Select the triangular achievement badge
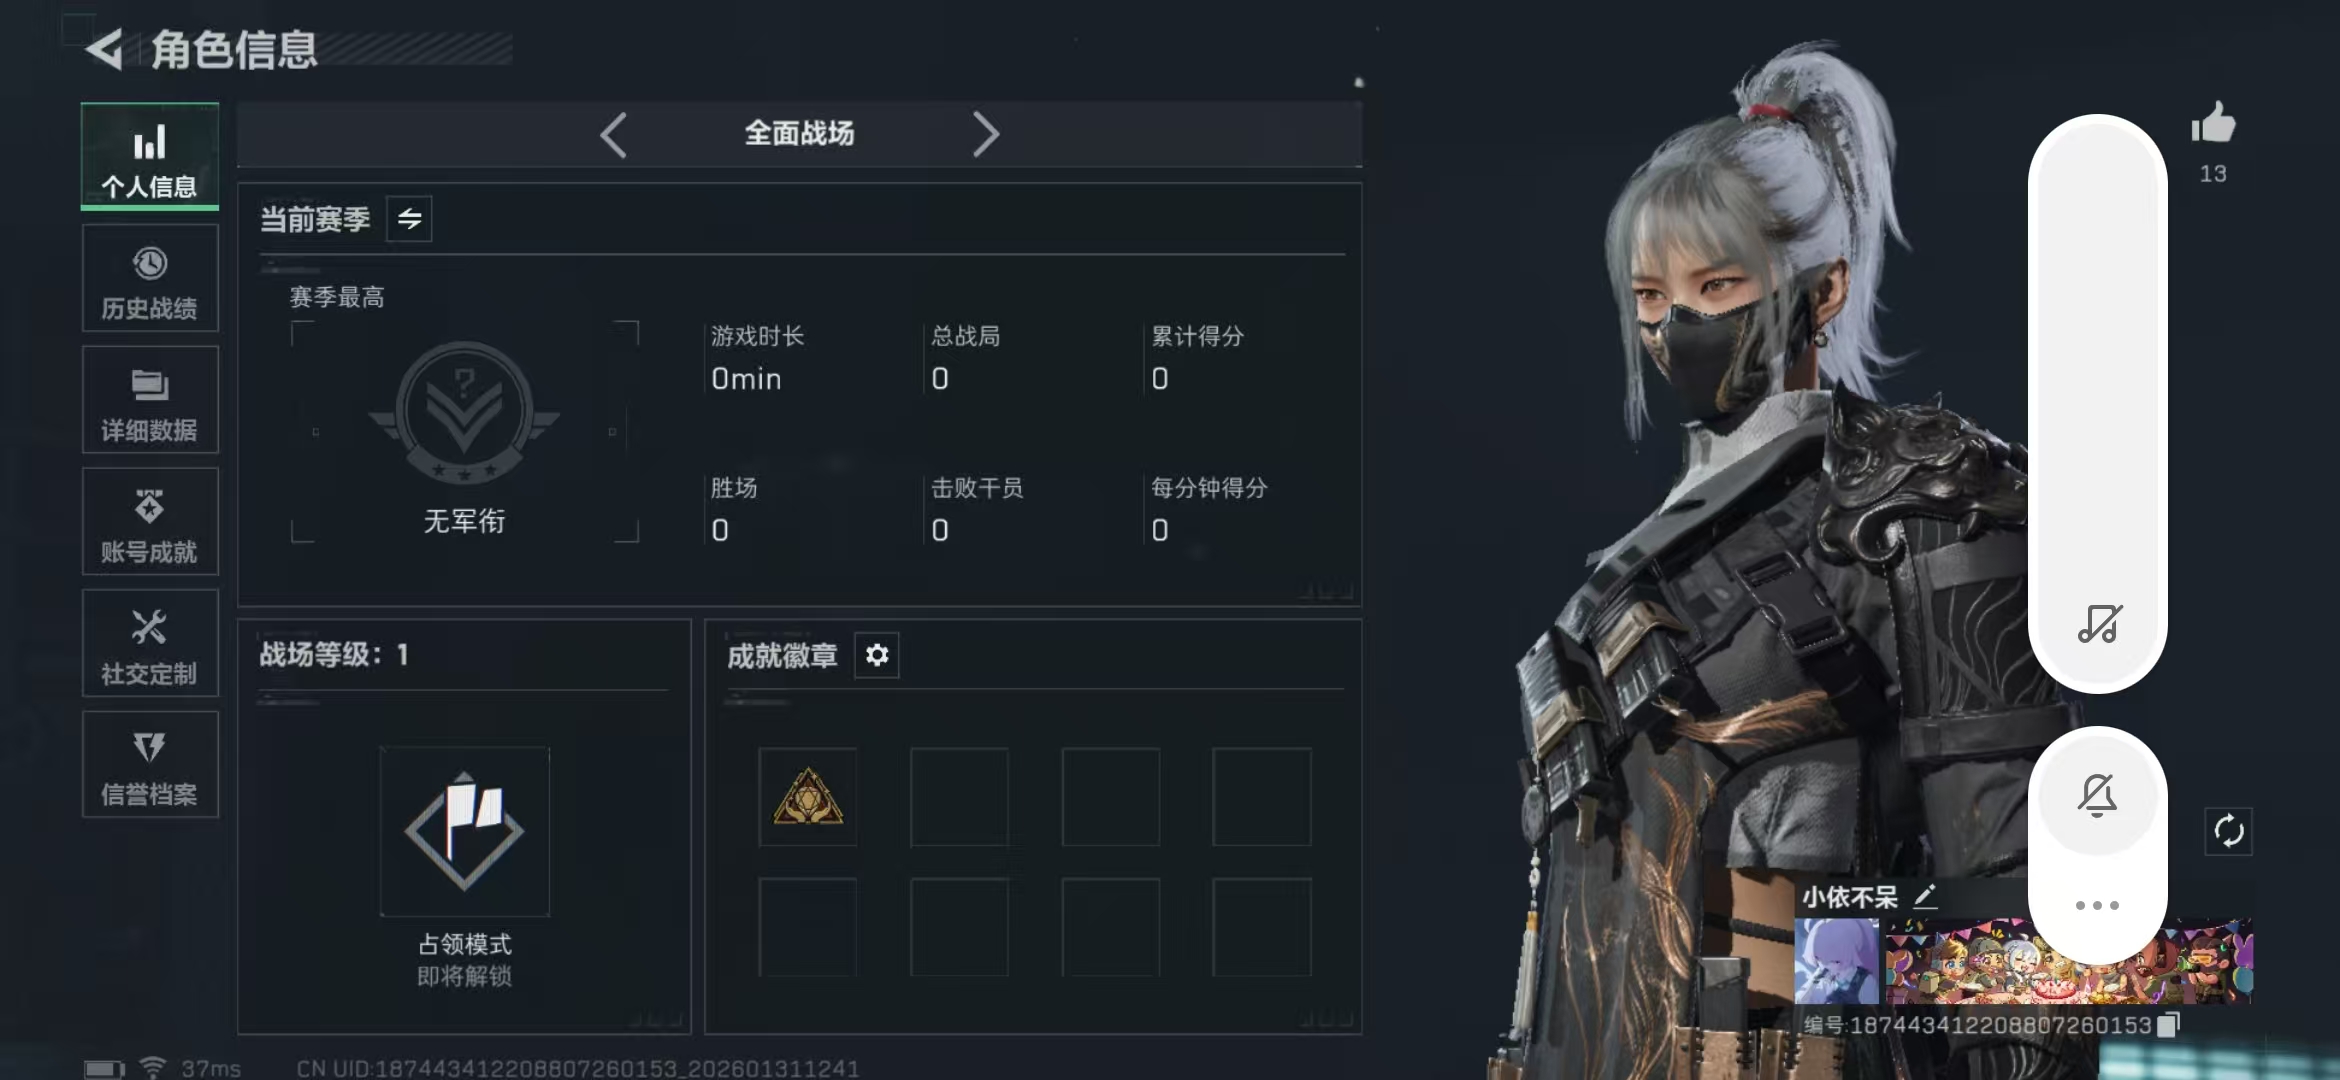The width and height of the screenshot is (2340, 1080). 808,797
